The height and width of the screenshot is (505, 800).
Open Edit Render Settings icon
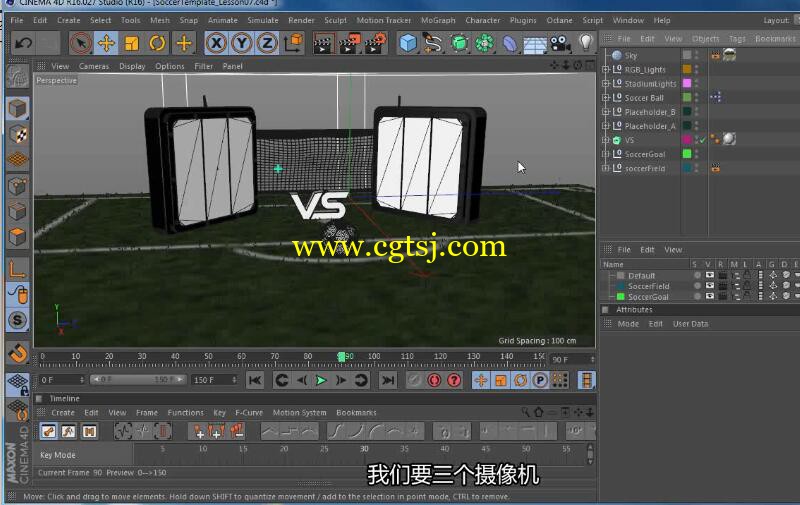376,43
